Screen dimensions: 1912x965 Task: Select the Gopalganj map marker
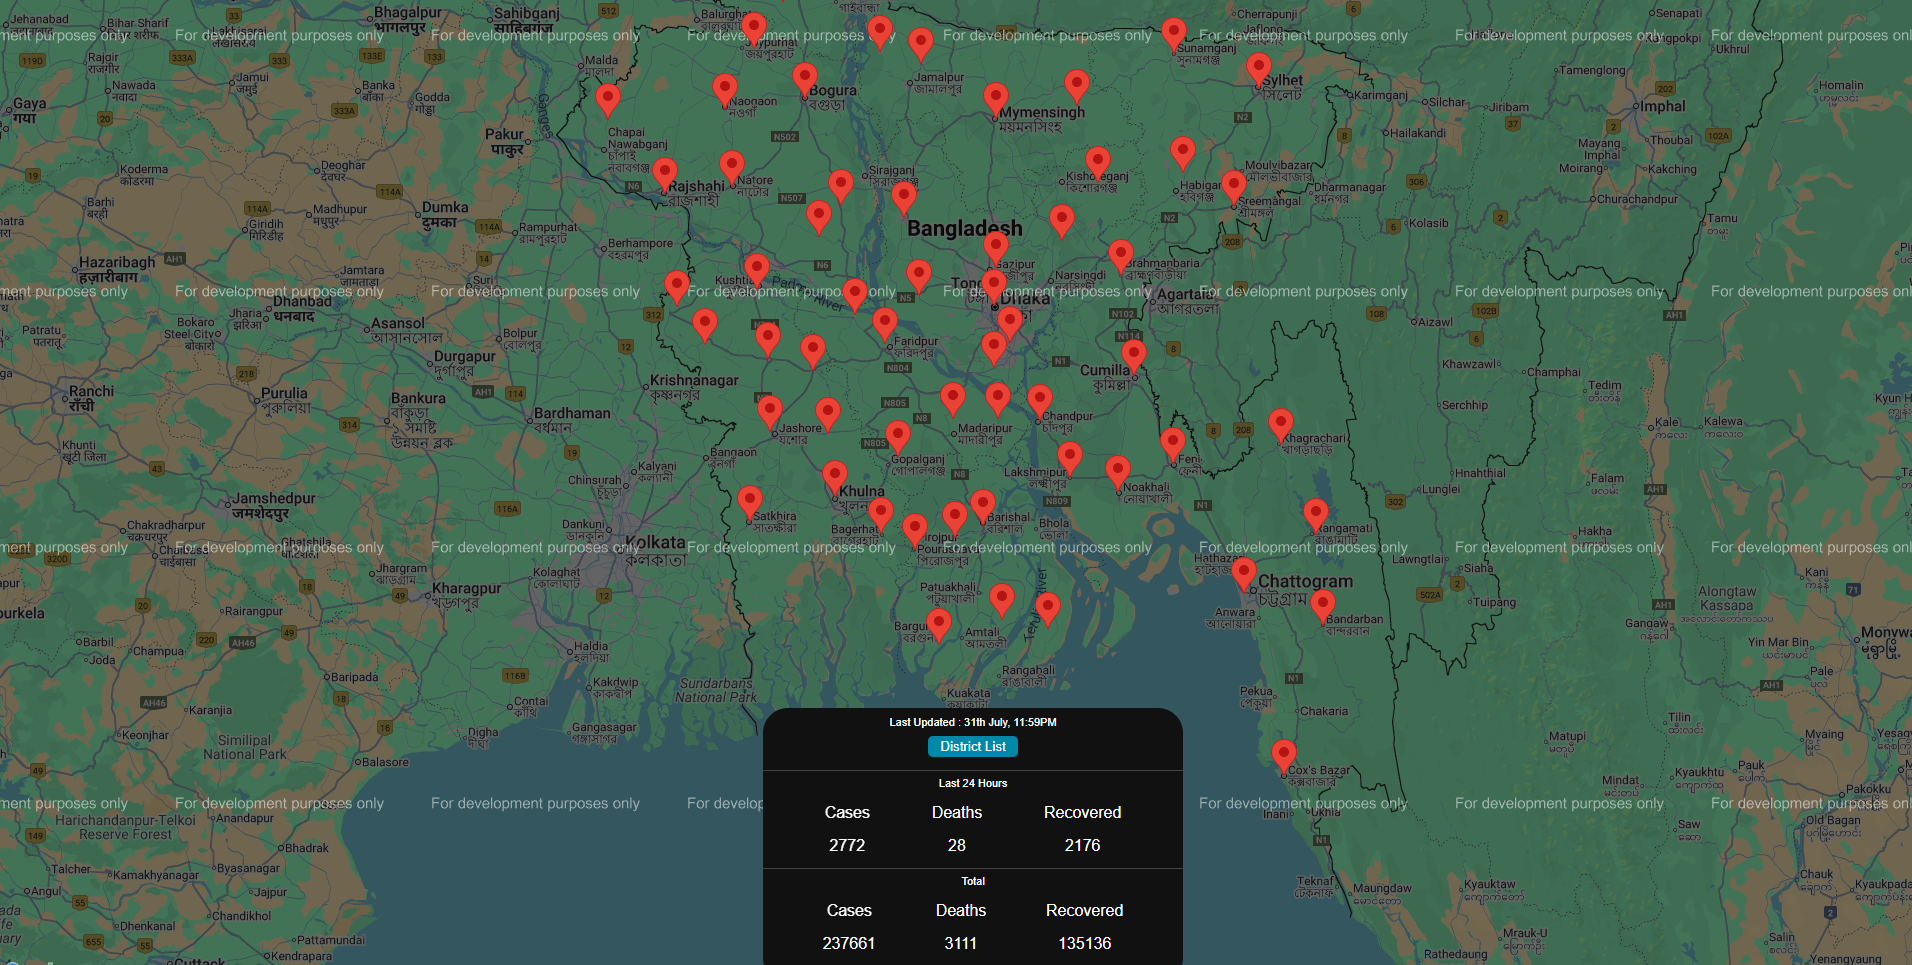coord(897,435)
